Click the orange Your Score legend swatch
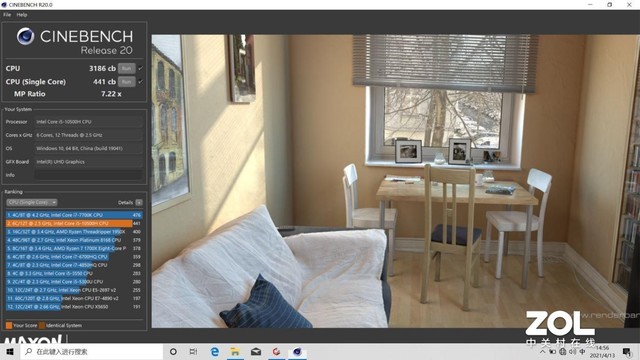Viewport: 640px width, 360px height. coord(9,325)
